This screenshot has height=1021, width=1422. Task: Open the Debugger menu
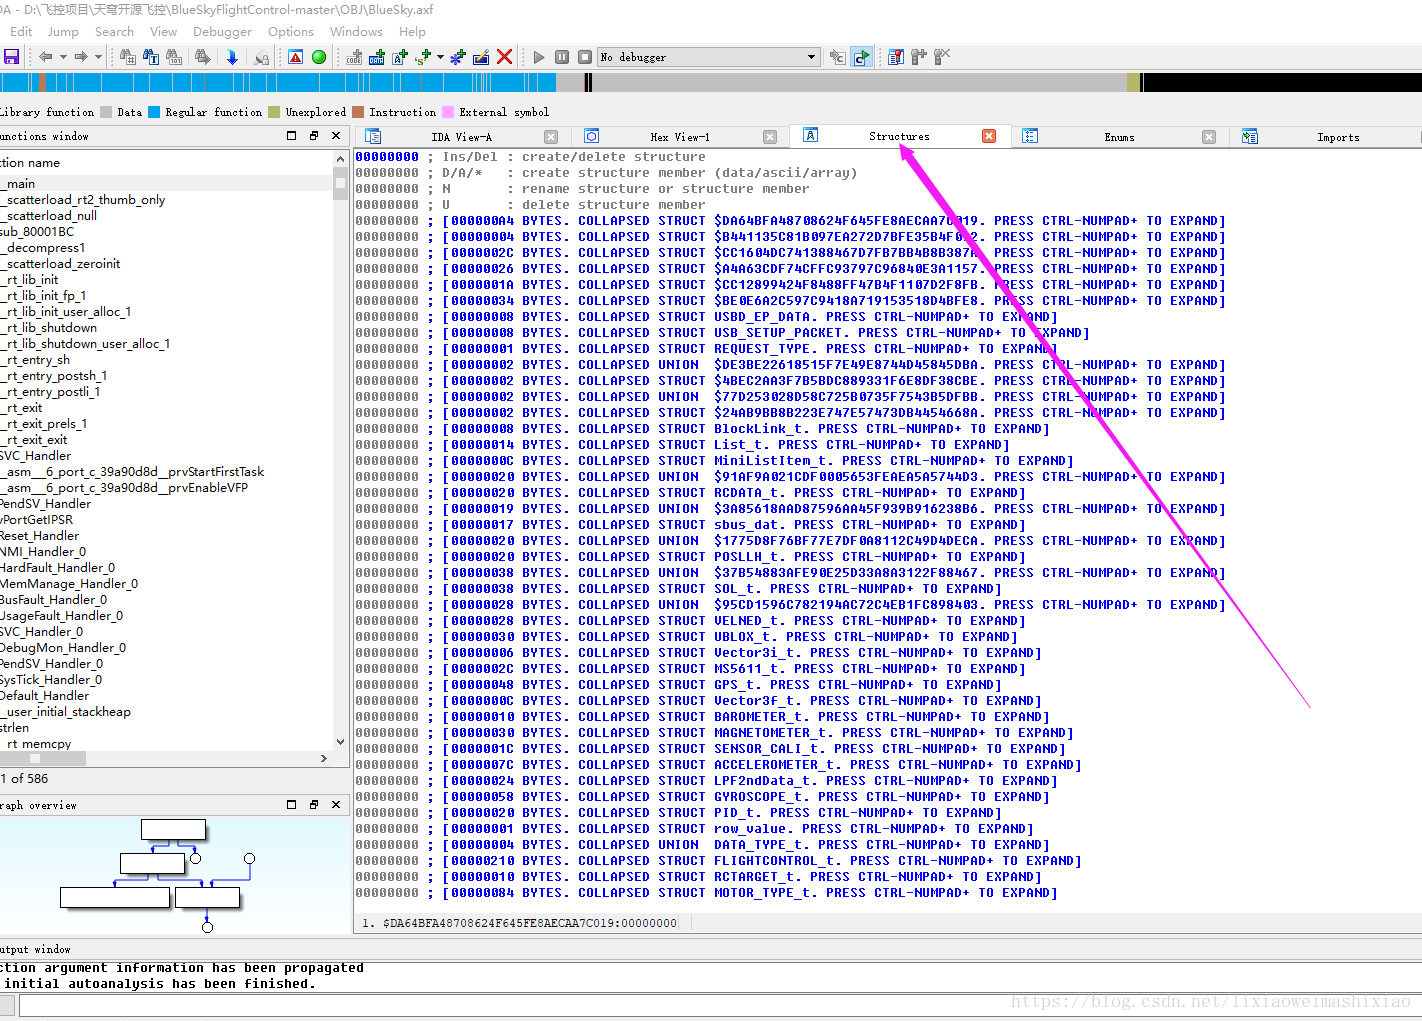222,32
